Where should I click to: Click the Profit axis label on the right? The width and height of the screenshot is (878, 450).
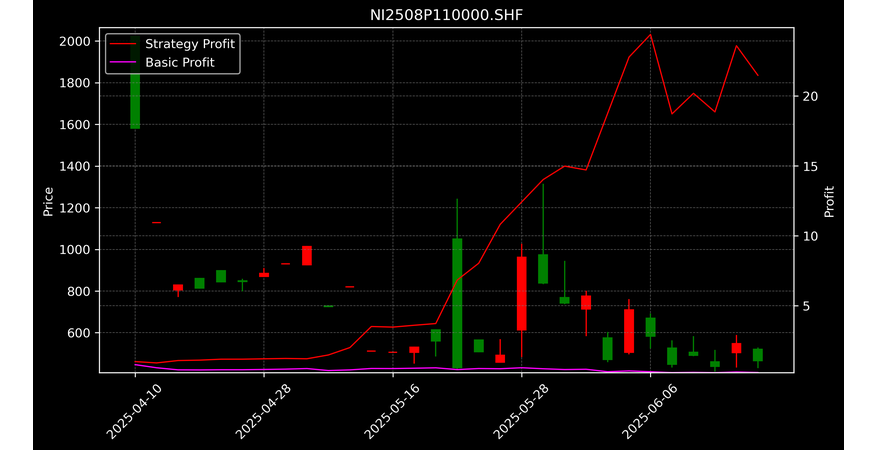tap(829, 201)
